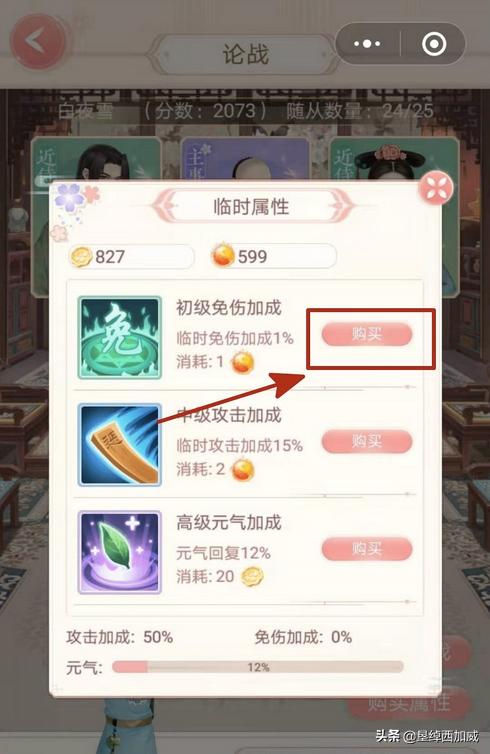The width and height of the screenshot is (490, 754).
Task: Select the blue attack boost token icon
Action: [120, 445]
